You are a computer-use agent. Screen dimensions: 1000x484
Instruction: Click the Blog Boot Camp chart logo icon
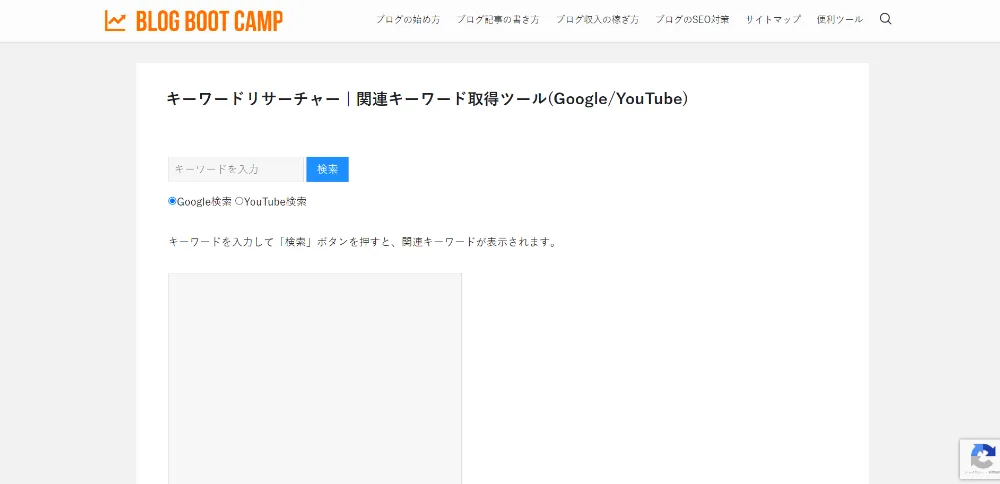click(115, 21)
